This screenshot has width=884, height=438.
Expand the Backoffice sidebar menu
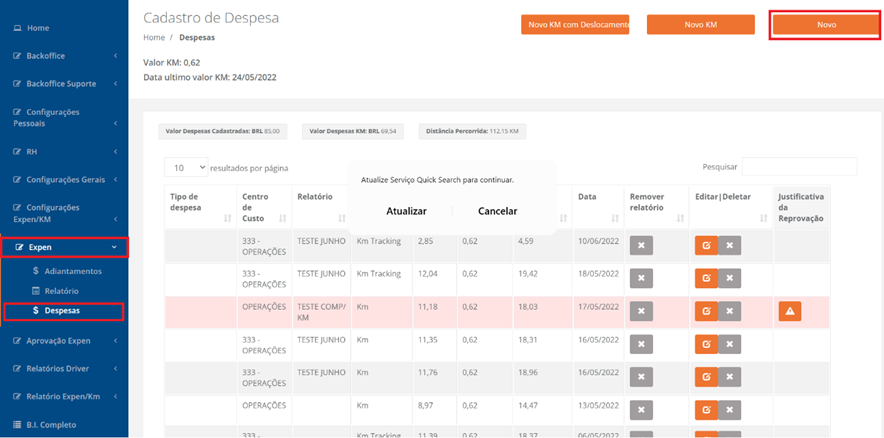64,56
